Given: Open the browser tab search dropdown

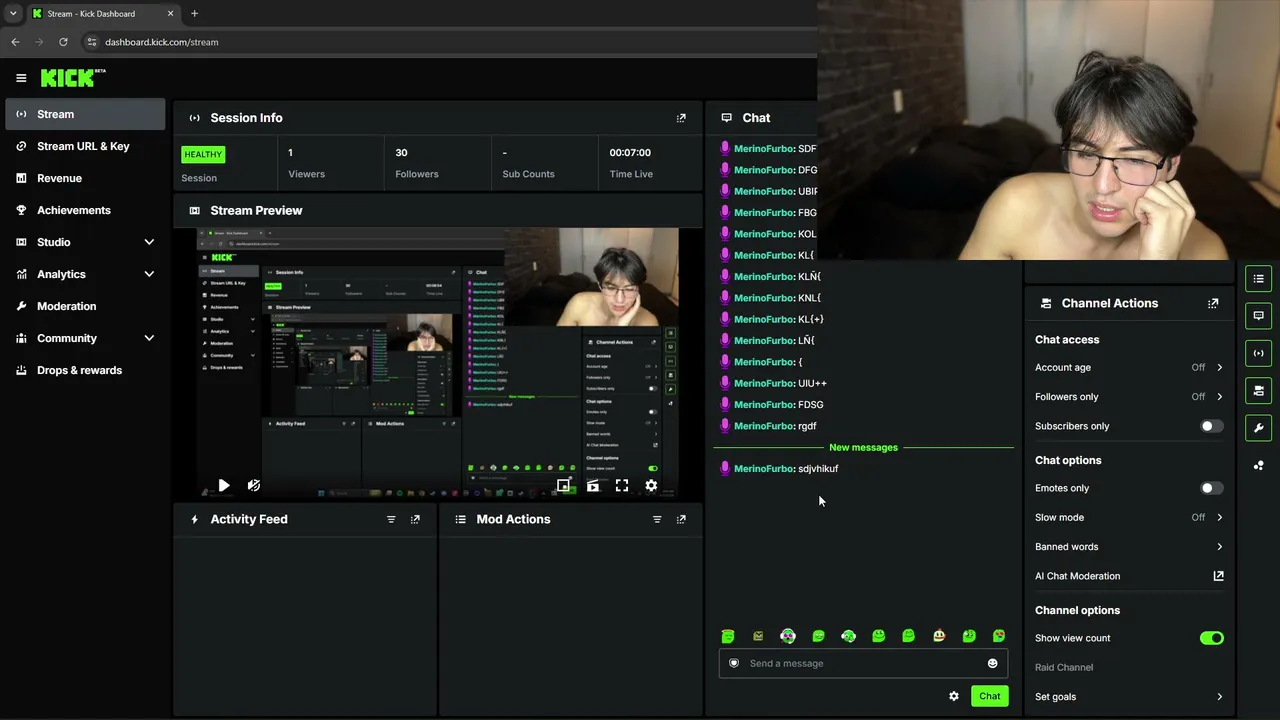Looking at the screenshot, I should [x=13, y=14].
